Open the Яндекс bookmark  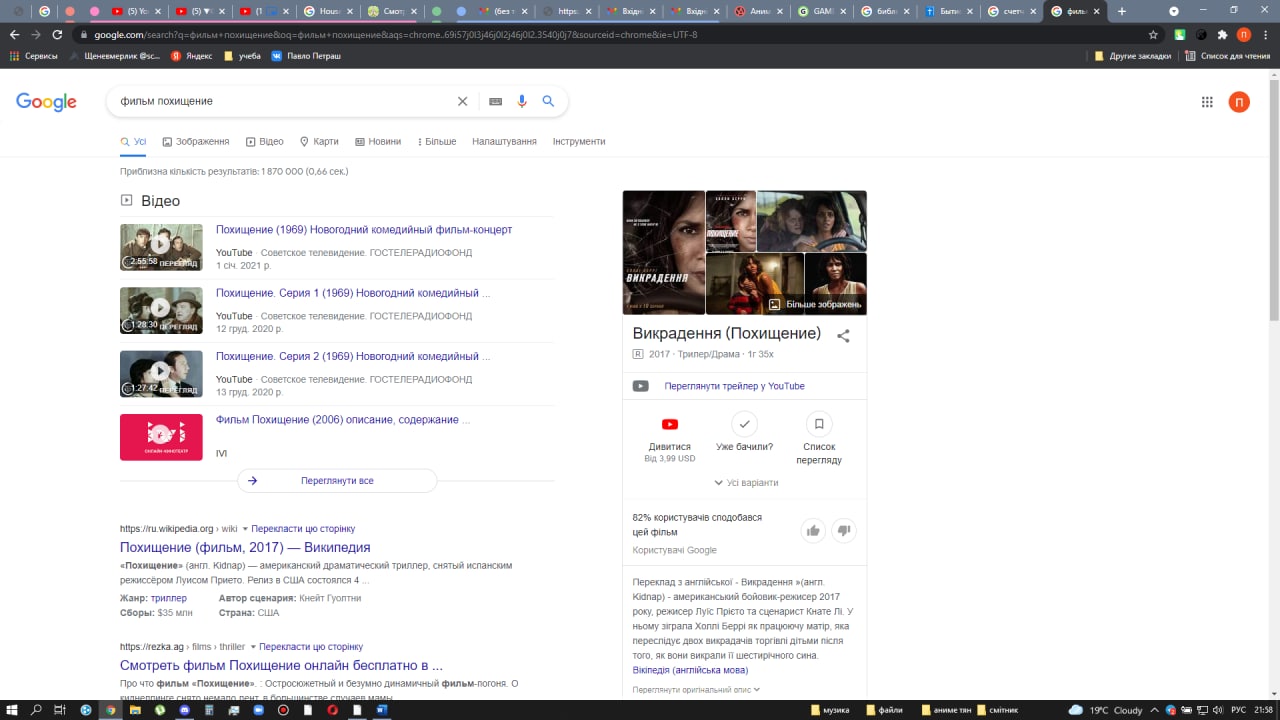pos(191,56)
